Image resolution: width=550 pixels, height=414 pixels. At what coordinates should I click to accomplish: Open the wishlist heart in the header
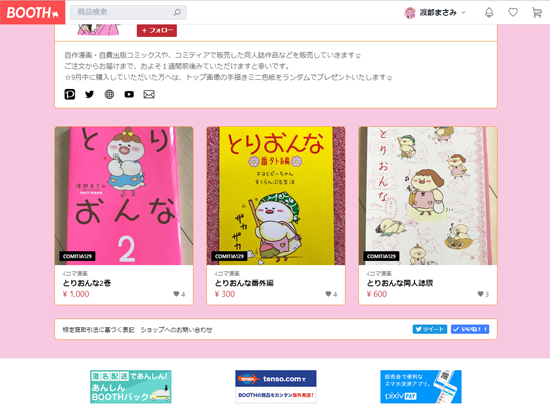[513, 13]
